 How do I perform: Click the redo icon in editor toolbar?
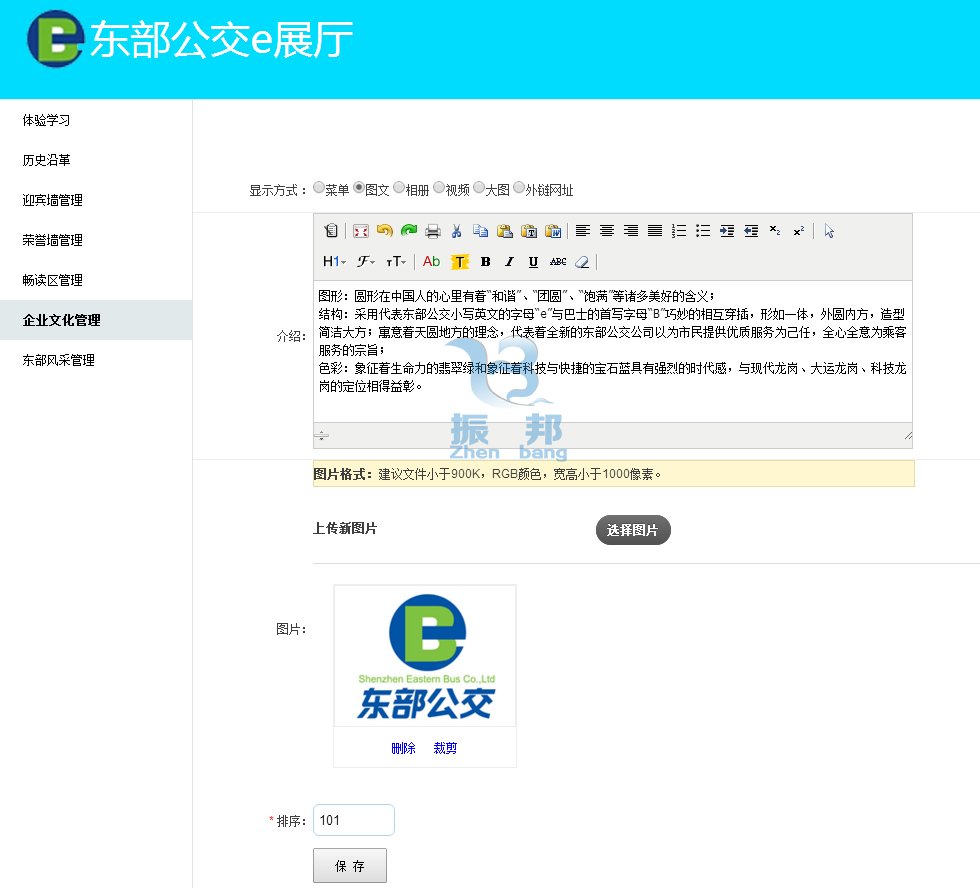click(x=408, y=231)
